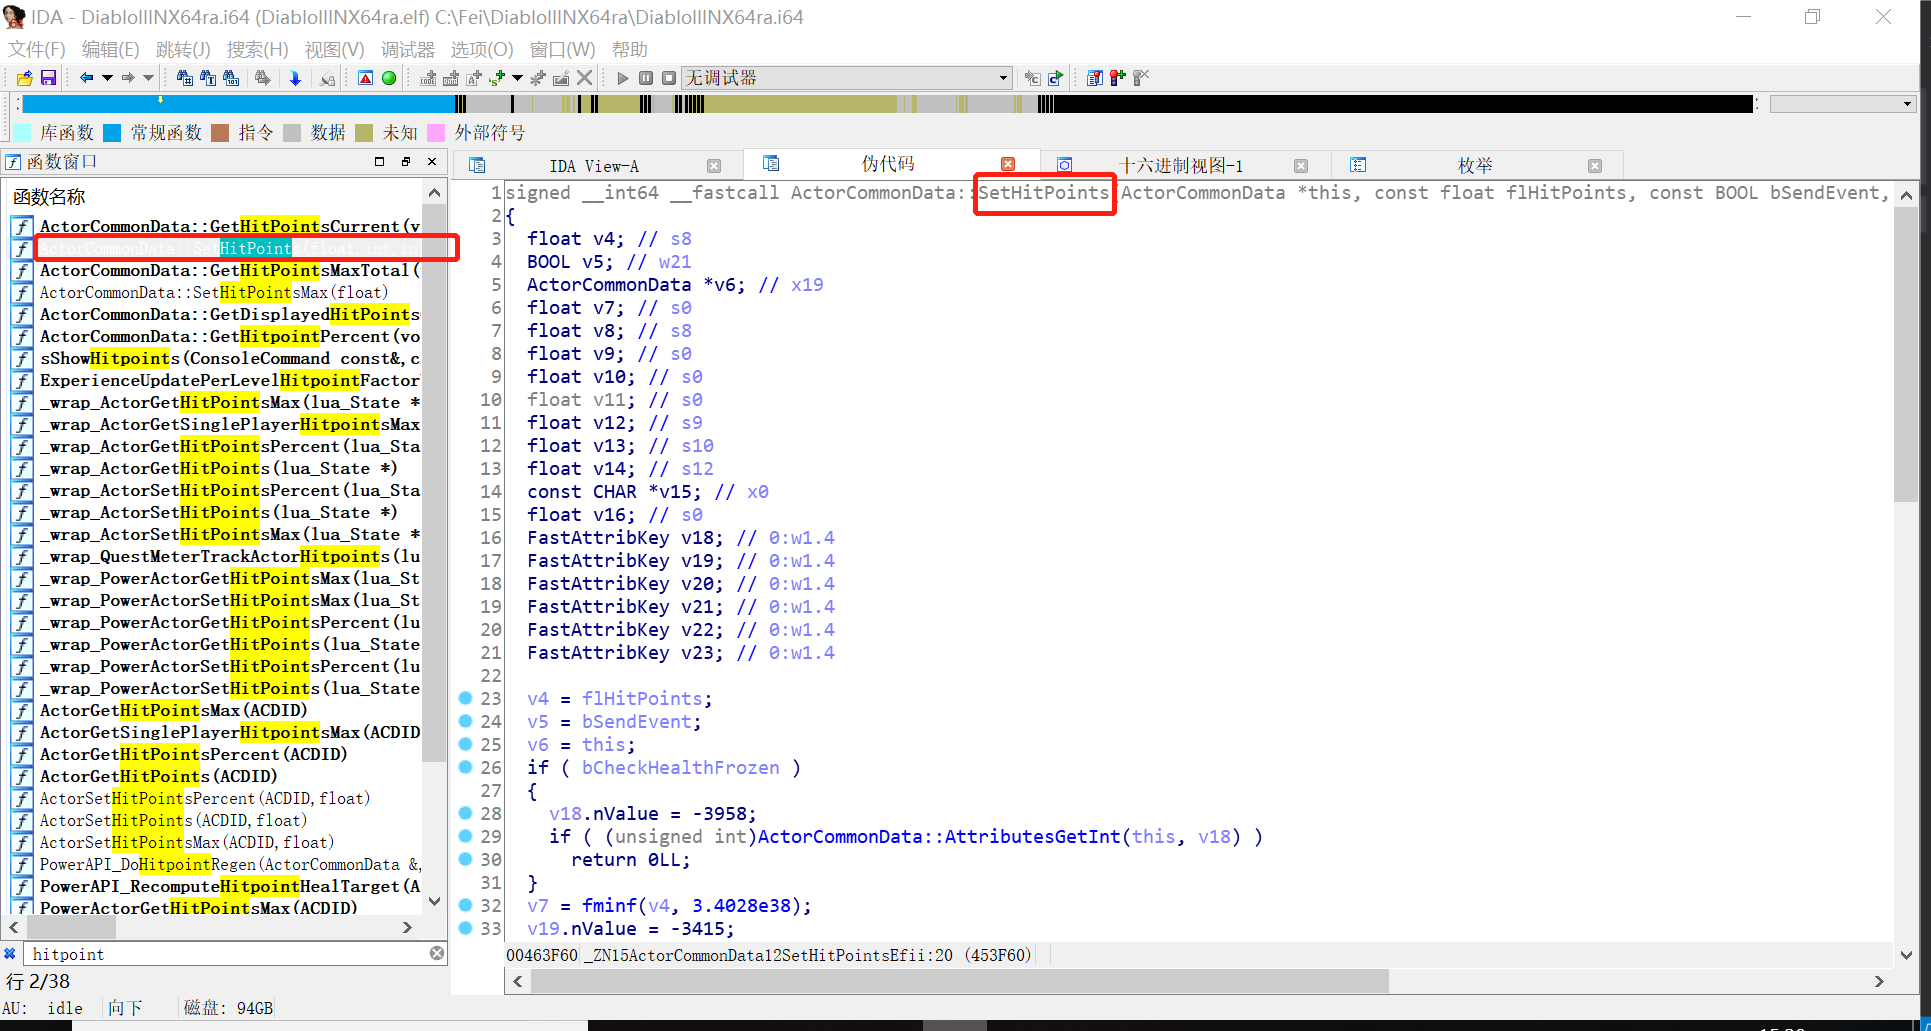Click ActorCommonData::AttributesGetInt call on line 29

(x=939, y=836)
